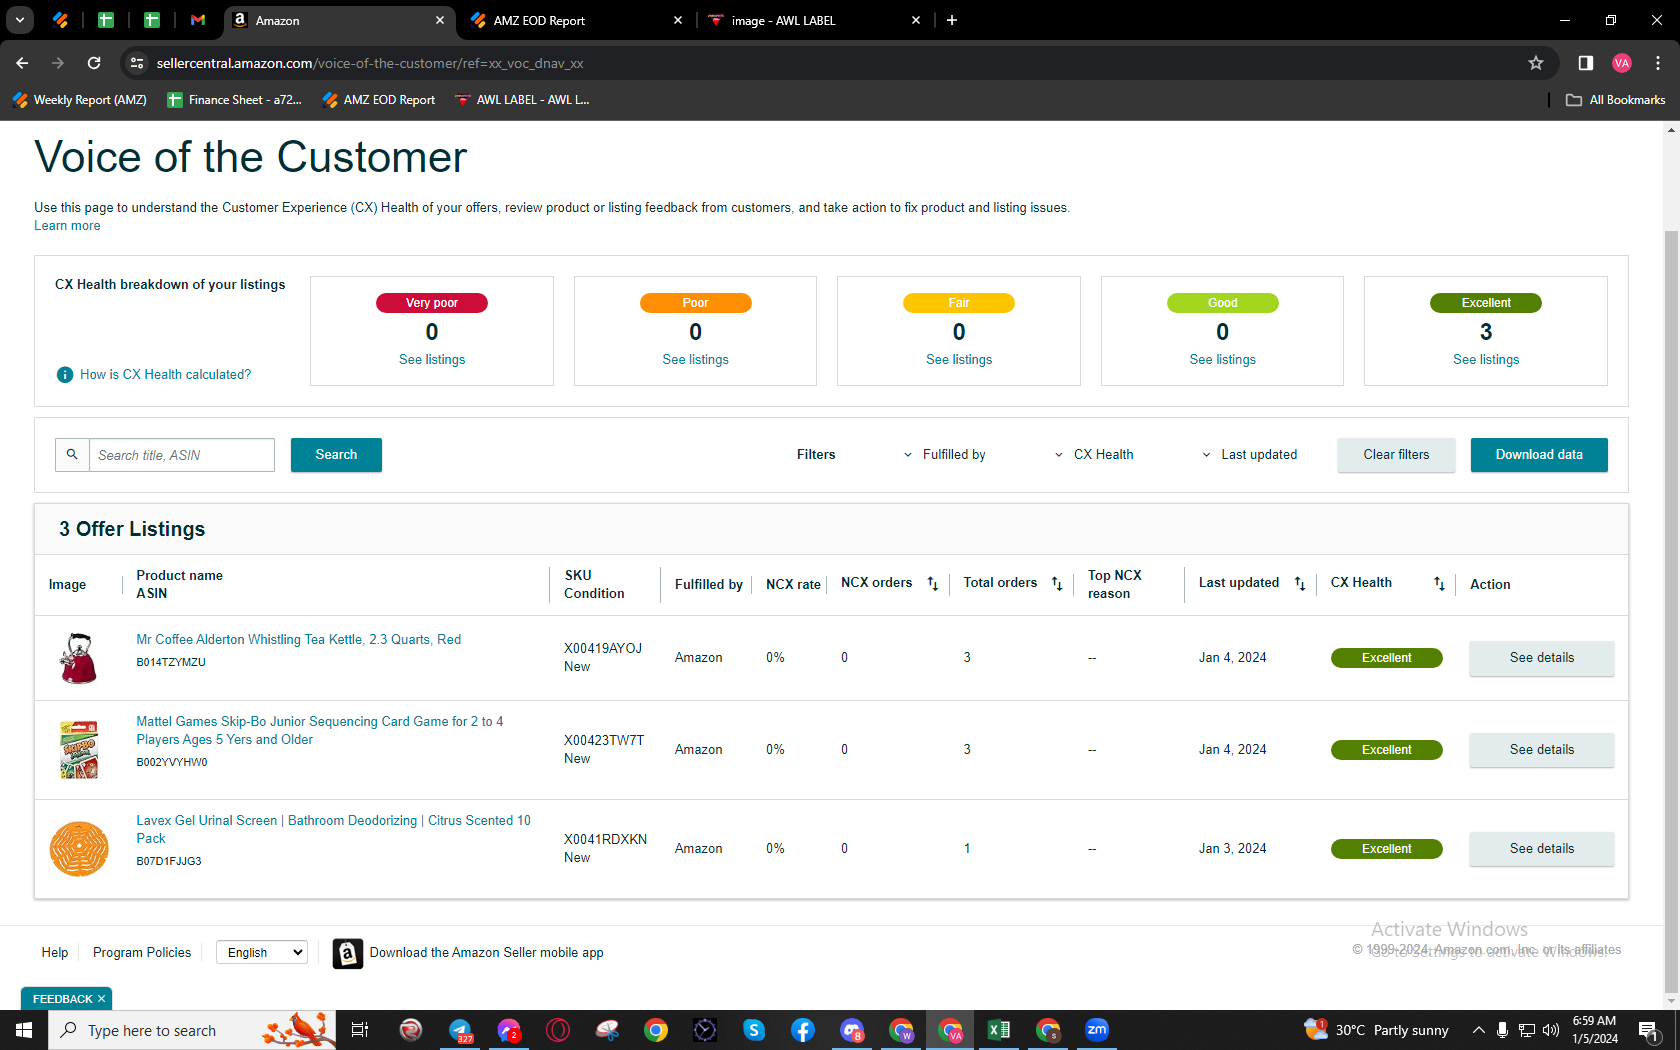Viewport: 1680px width, 1050px height.
Task: Bookmark this page with the star icon
Action: 1536,63
